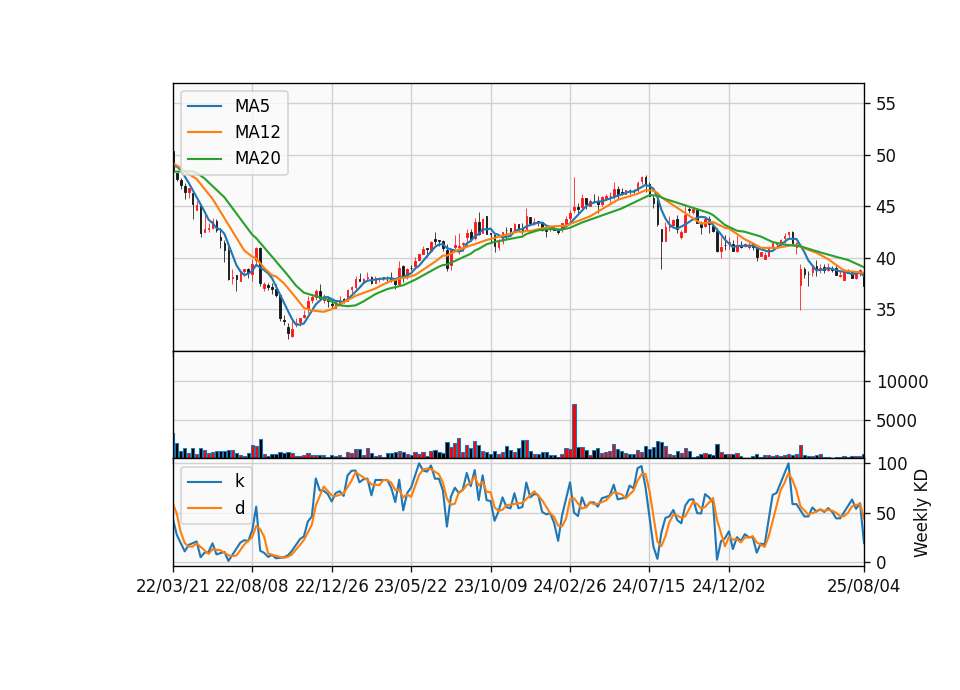Viewport: 960px width, 690px height.
Task: Click the Weekly KD axis title
Action: click(x=921, y=513)
